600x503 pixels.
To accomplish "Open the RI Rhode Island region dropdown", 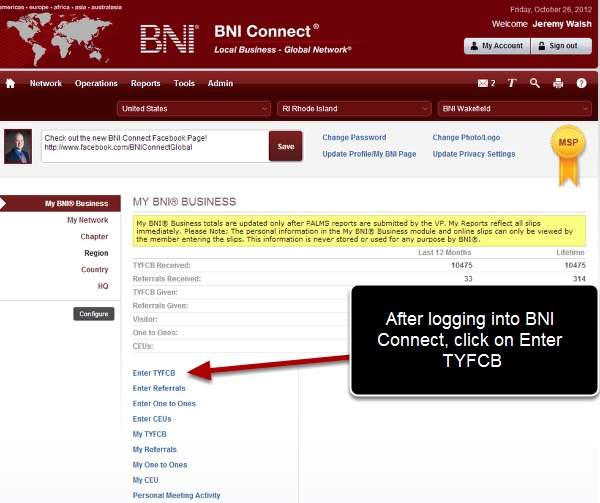I will click(x=355, y=108).
